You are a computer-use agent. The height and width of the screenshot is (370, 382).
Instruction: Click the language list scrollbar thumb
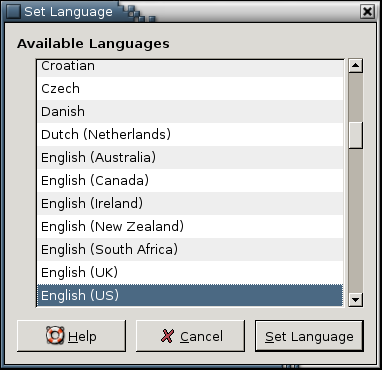click(355, 135)
